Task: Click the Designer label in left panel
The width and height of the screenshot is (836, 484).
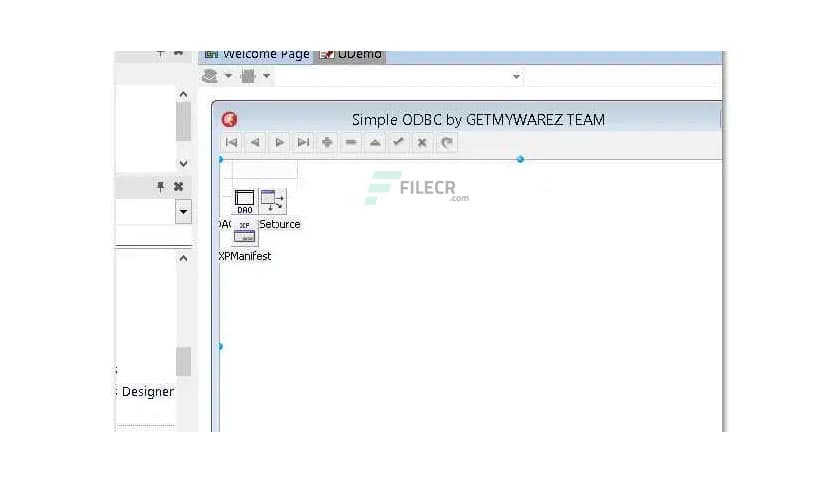Action: click(148, 392)
